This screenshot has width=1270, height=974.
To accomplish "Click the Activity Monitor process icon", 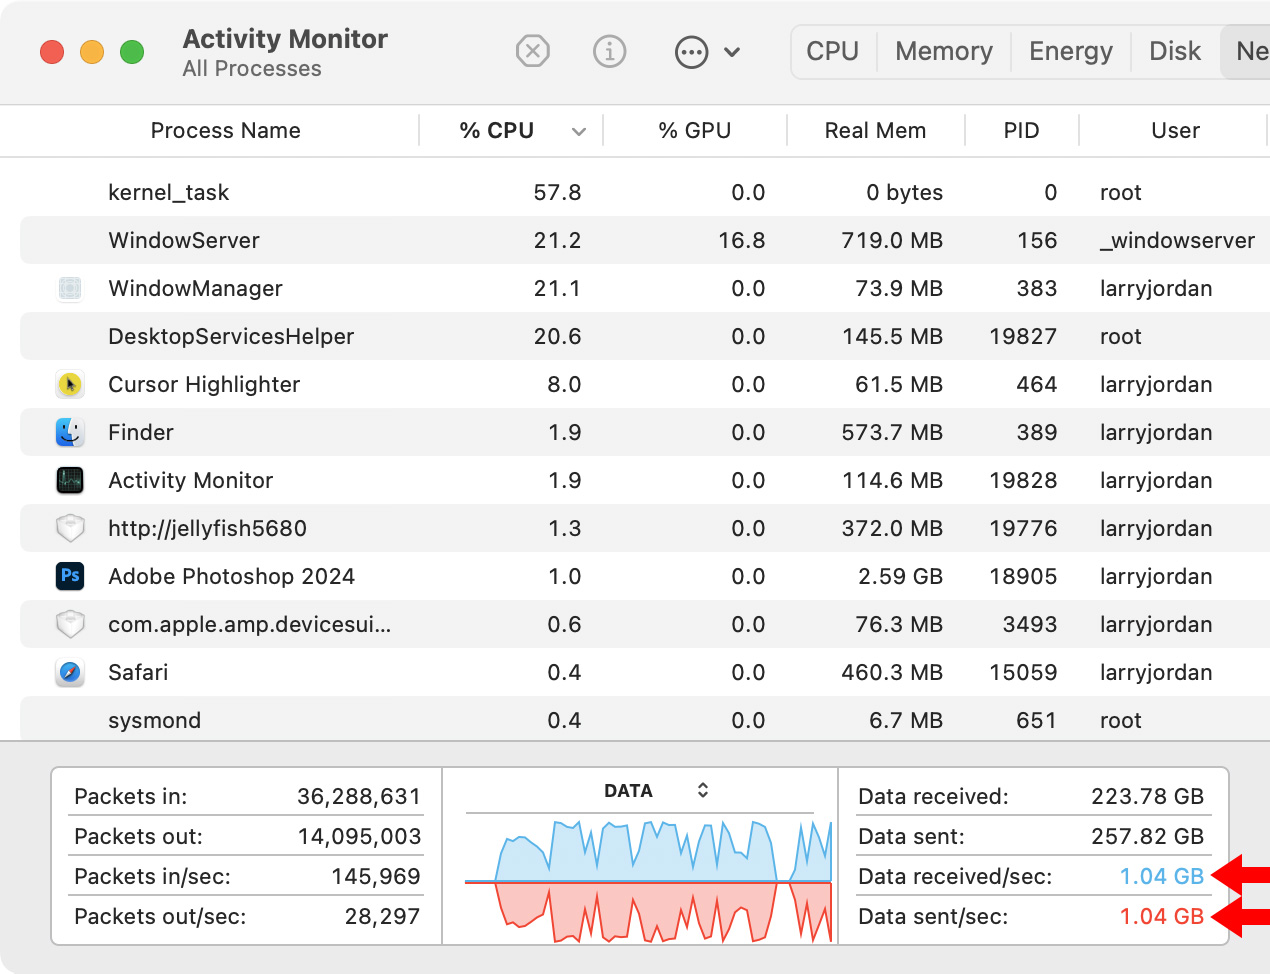I will (70, 480).
